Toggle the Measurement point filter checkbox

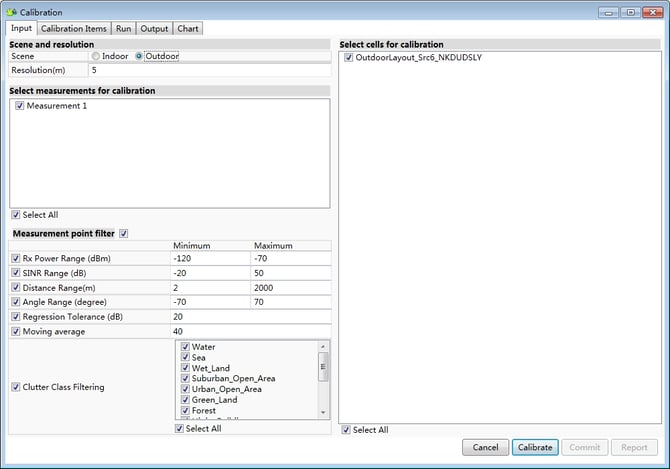coord(124,233)
